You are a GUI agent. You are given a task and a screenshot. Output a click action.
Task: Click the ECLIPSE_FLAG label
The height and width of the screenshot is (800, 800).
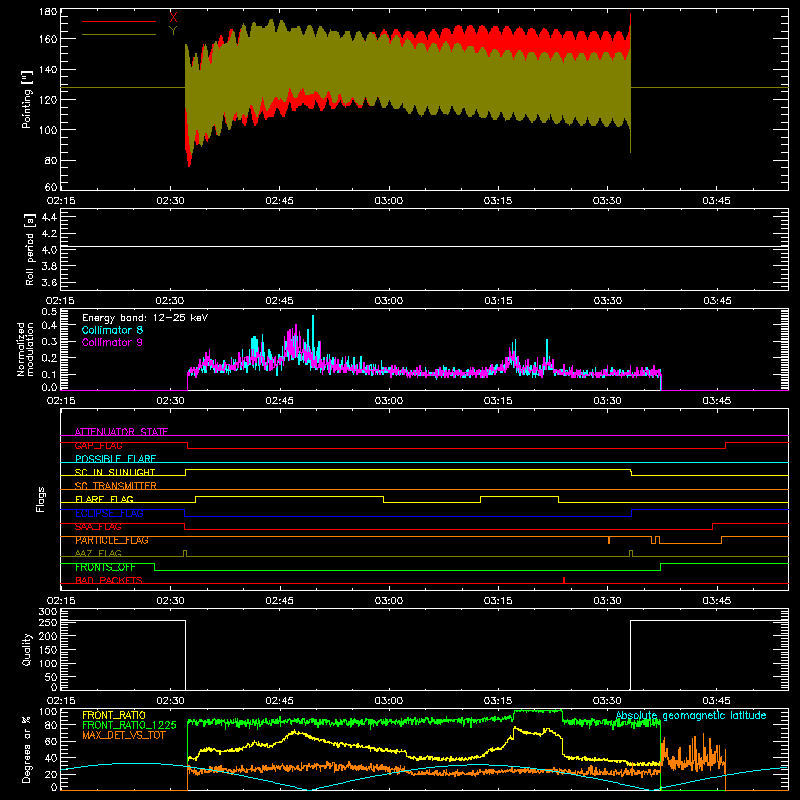(109, 513)
